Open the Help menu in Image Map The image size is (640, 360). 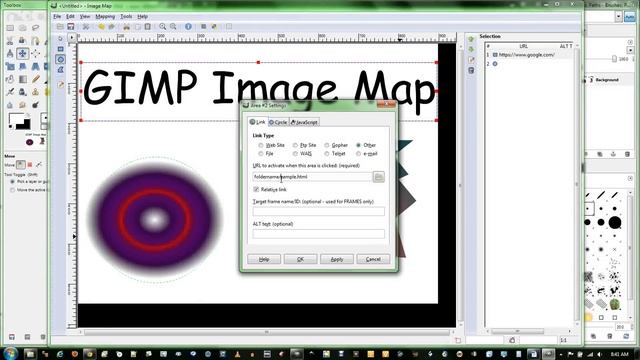tap(142, 17)
